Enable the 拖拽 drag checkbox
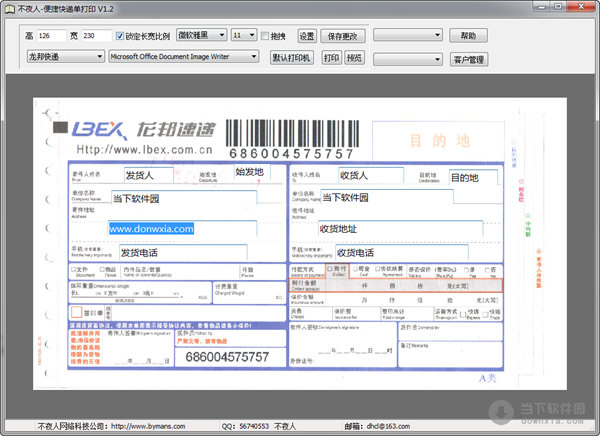 point(264,36)
